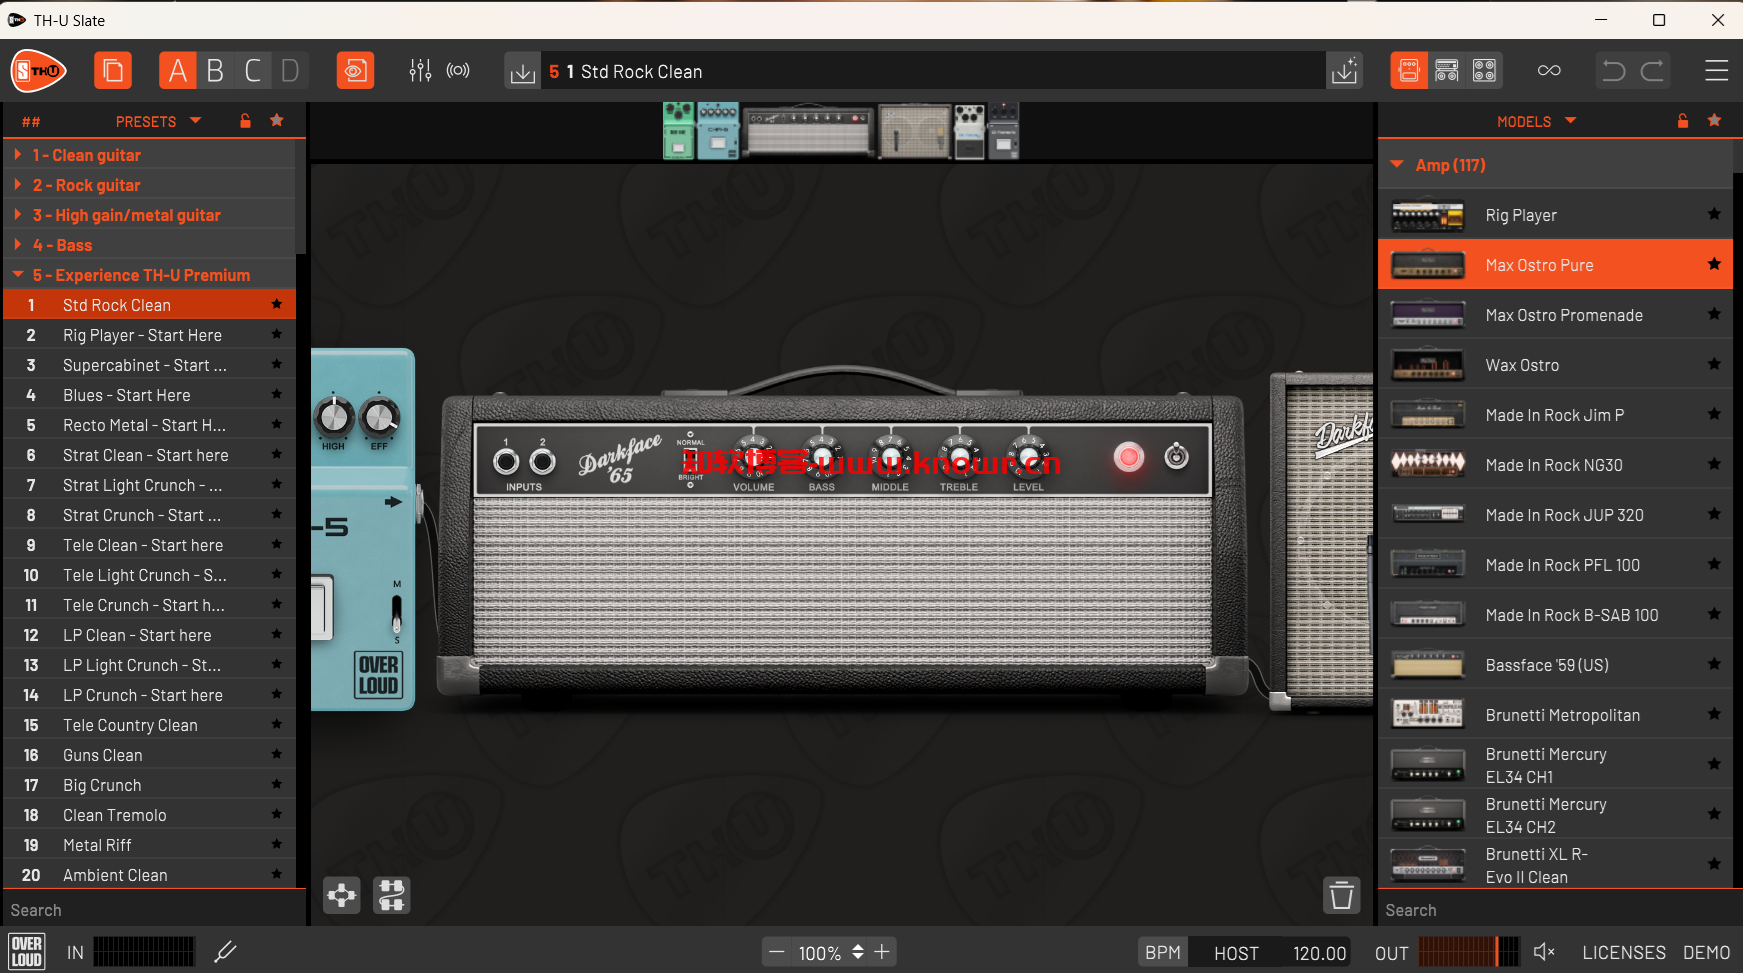The image size is (1743, 973).
Task: Redo the last action
Action: tap(1652, 70)
